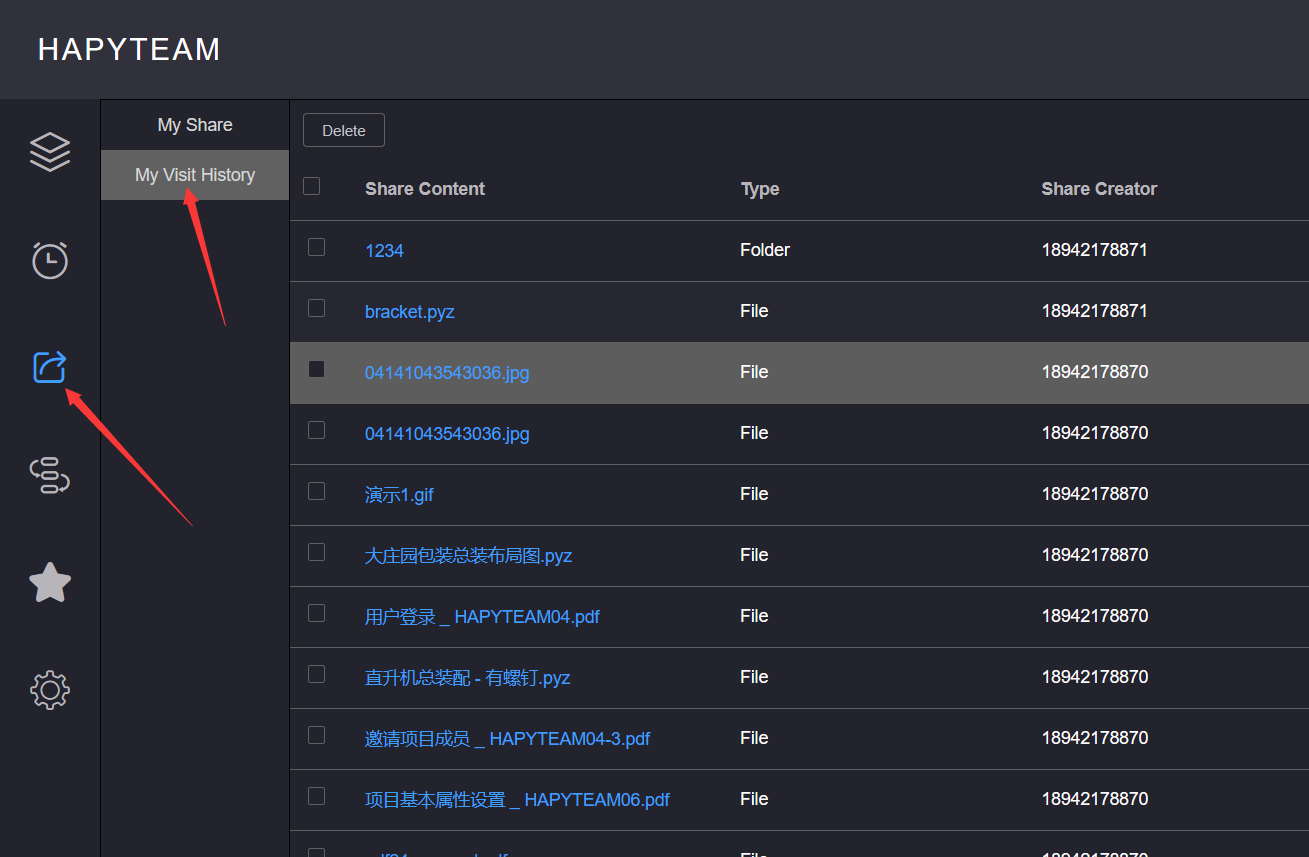
Task: Select the checkbox for 邀请项目成员 _ HAPYTEAM04-3.pdf
Action: 317,735
